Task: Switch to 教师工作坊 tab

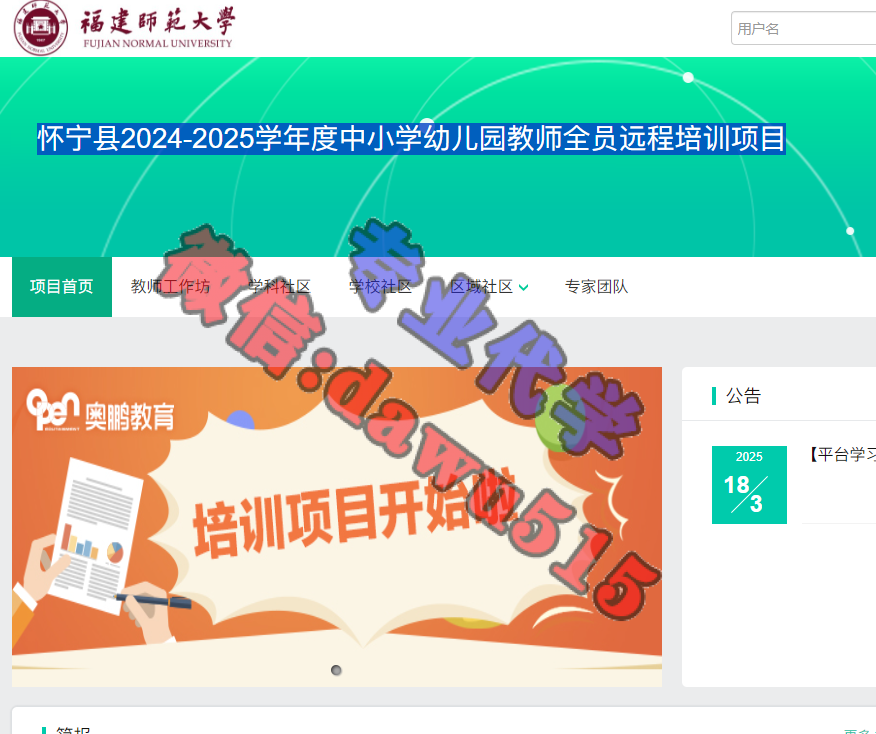Action: click(x=170, y=287)
